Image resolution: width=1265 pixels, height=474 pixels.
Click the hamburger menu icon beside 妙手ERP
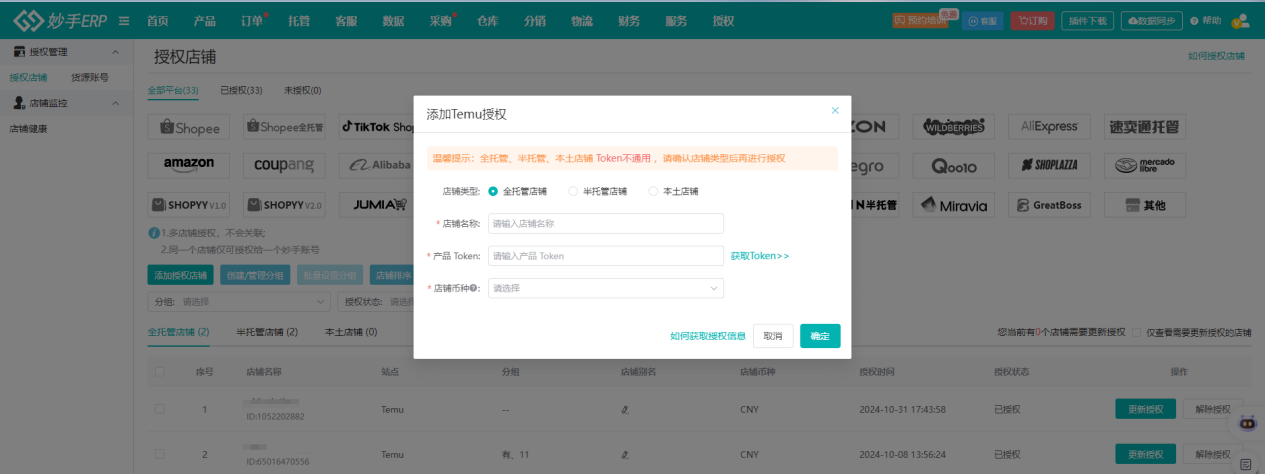[x=123, y=21]
